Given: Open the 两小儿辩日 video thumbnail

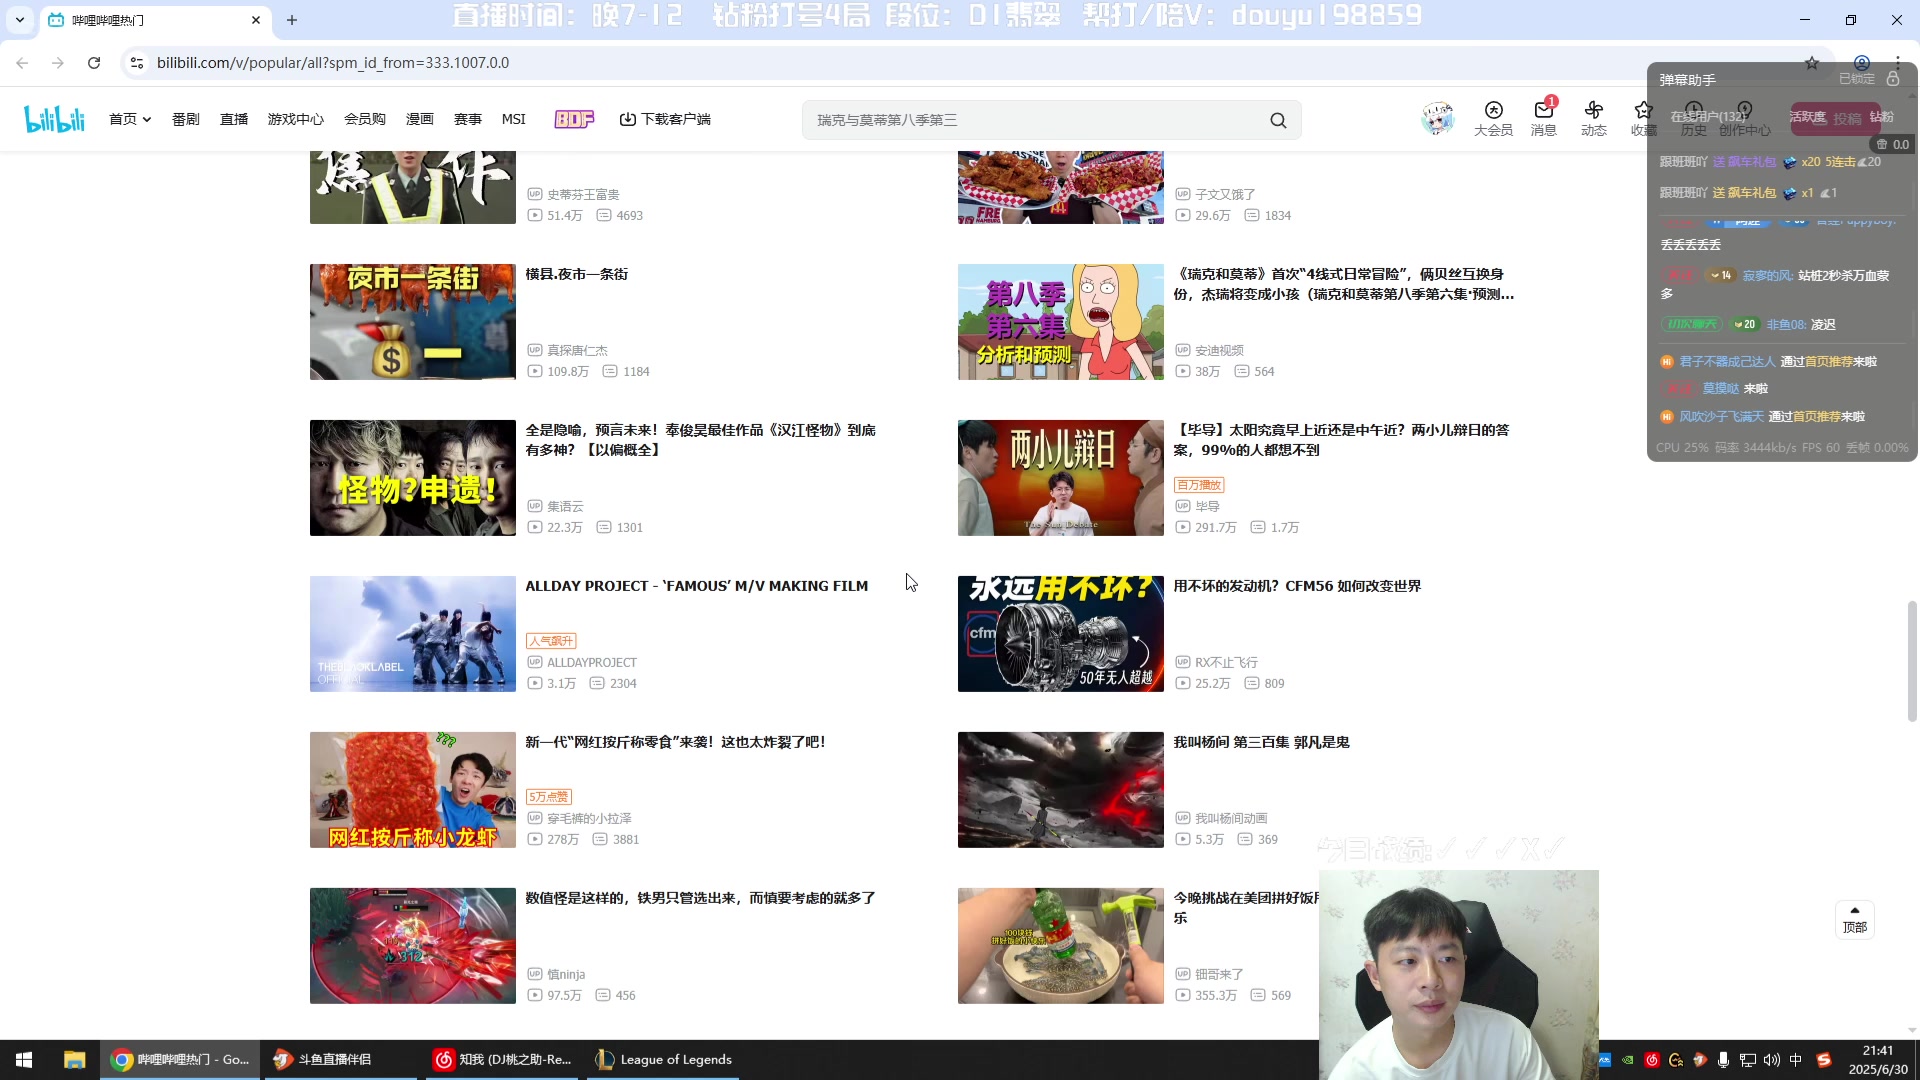Looking at the screenshot, I should pyautogui.click(x=1061, y=478).
